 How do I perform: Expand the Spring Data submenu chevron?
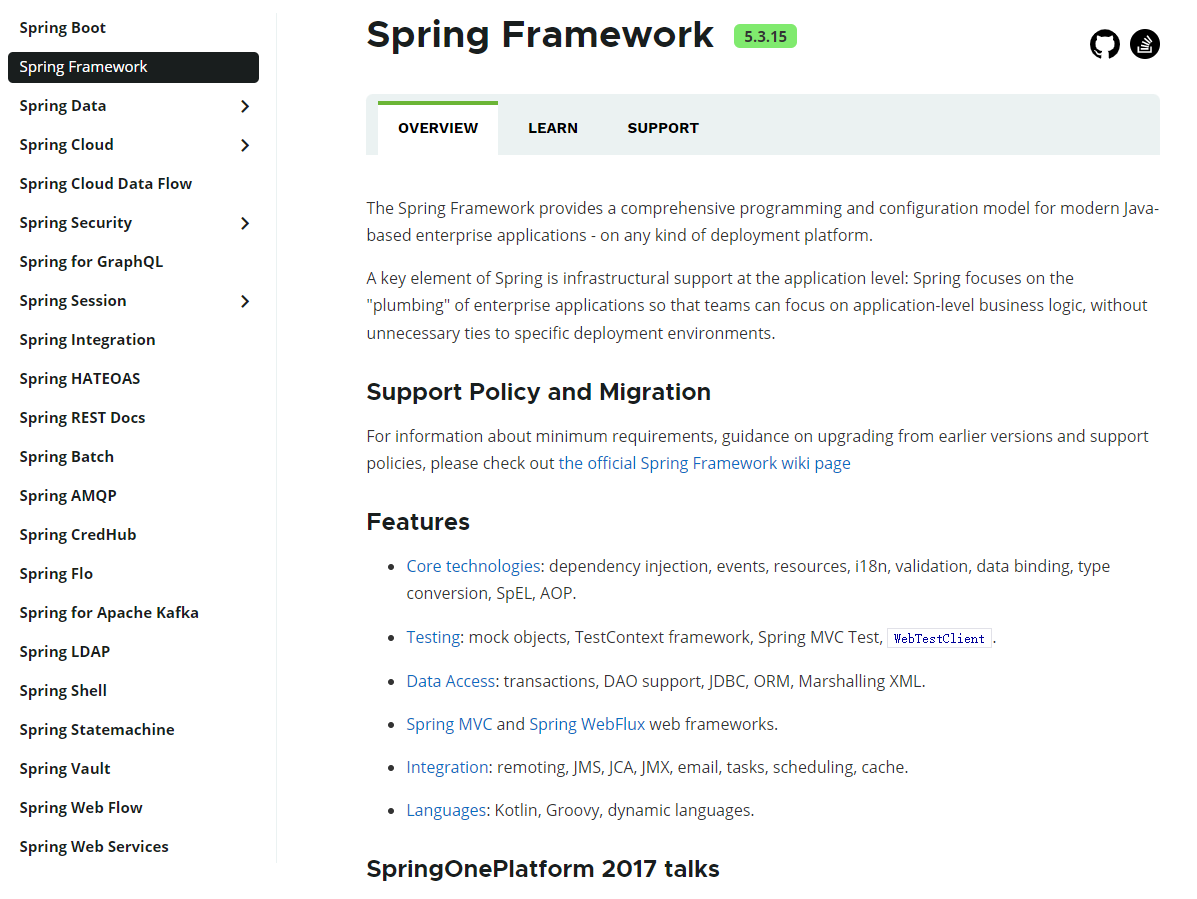tap(245, 106)
